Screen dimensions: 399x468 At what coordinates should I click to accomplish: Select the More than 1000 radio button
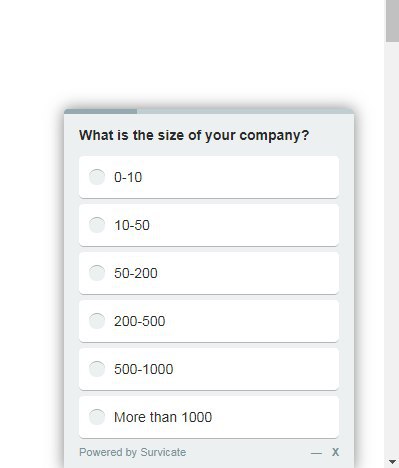point(97,417)
